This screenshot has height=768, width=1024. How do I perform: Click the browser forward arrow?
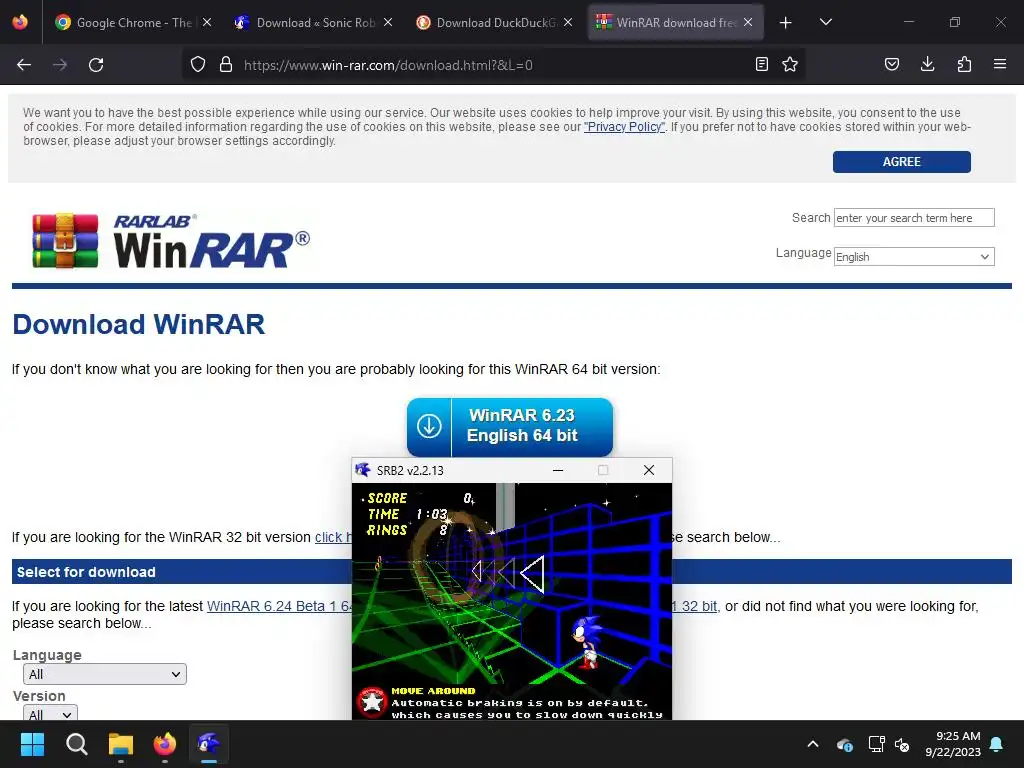tap(60, 65)
